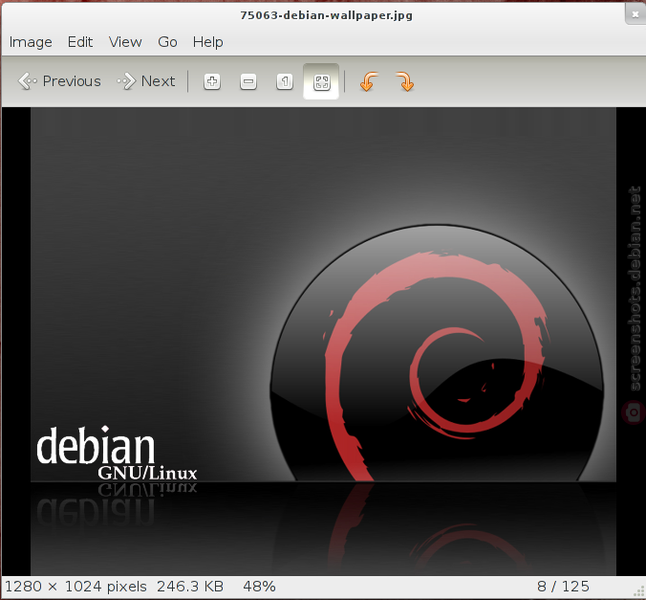Click the 8 / 125 image counter

[563, 586]
